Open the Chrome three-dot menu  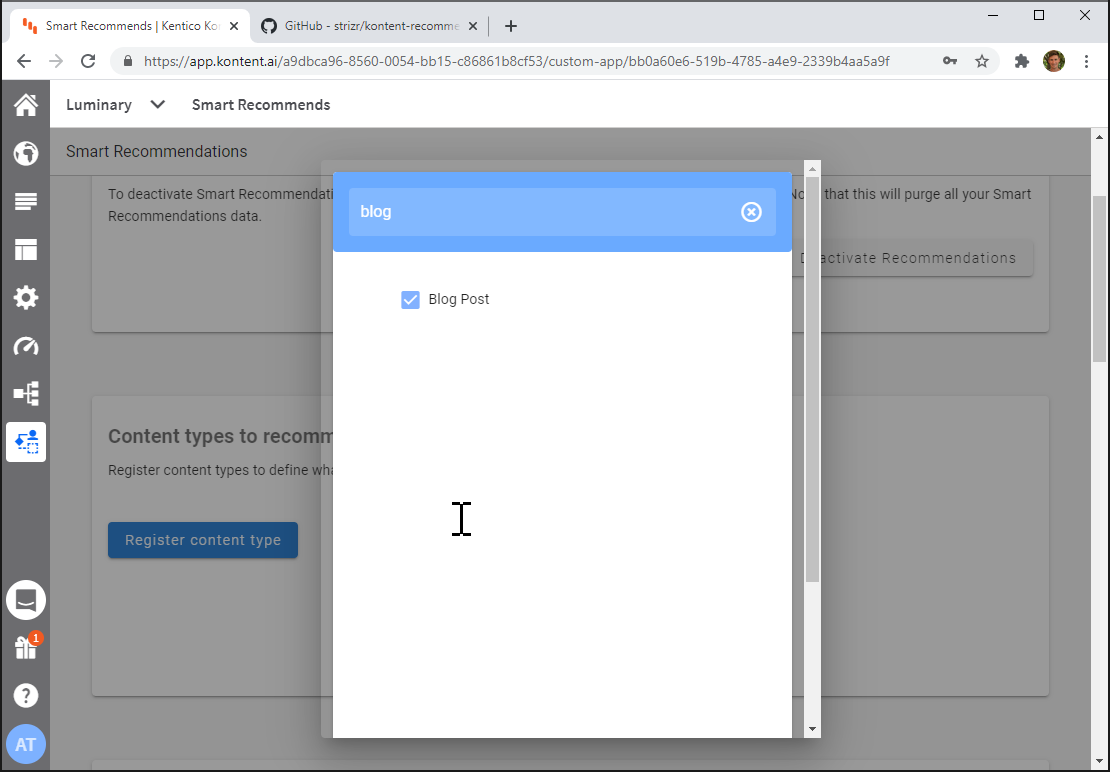(1087, 61)
